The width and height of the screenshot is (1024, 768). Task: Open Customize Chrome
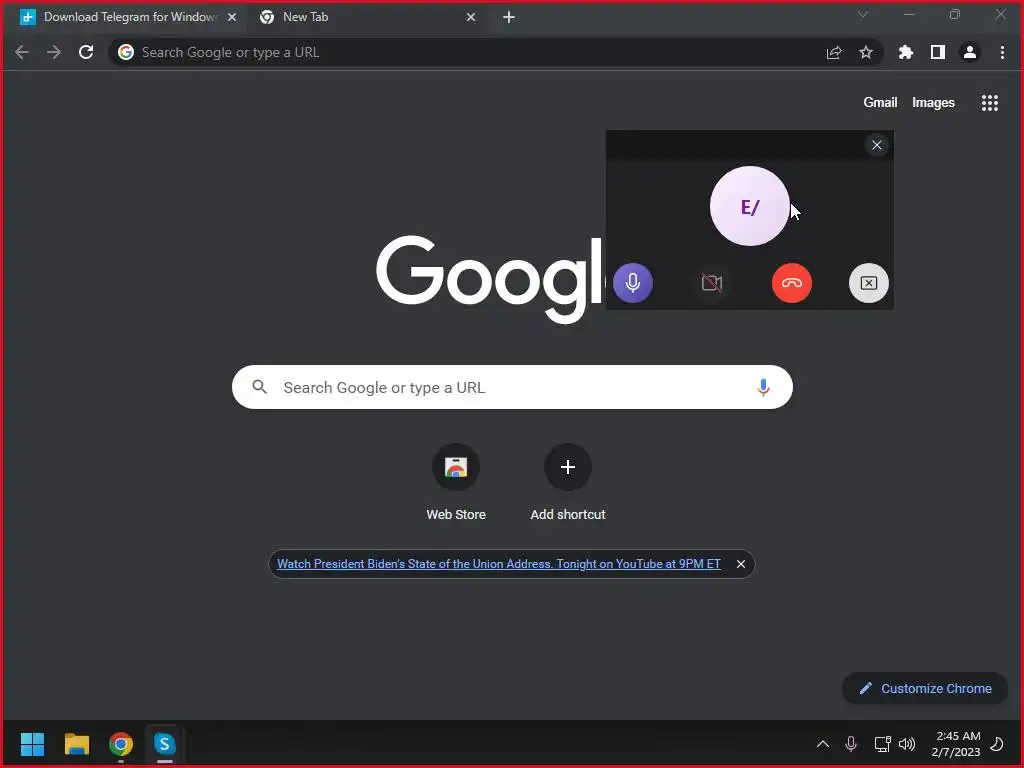(x=925, y=688)
